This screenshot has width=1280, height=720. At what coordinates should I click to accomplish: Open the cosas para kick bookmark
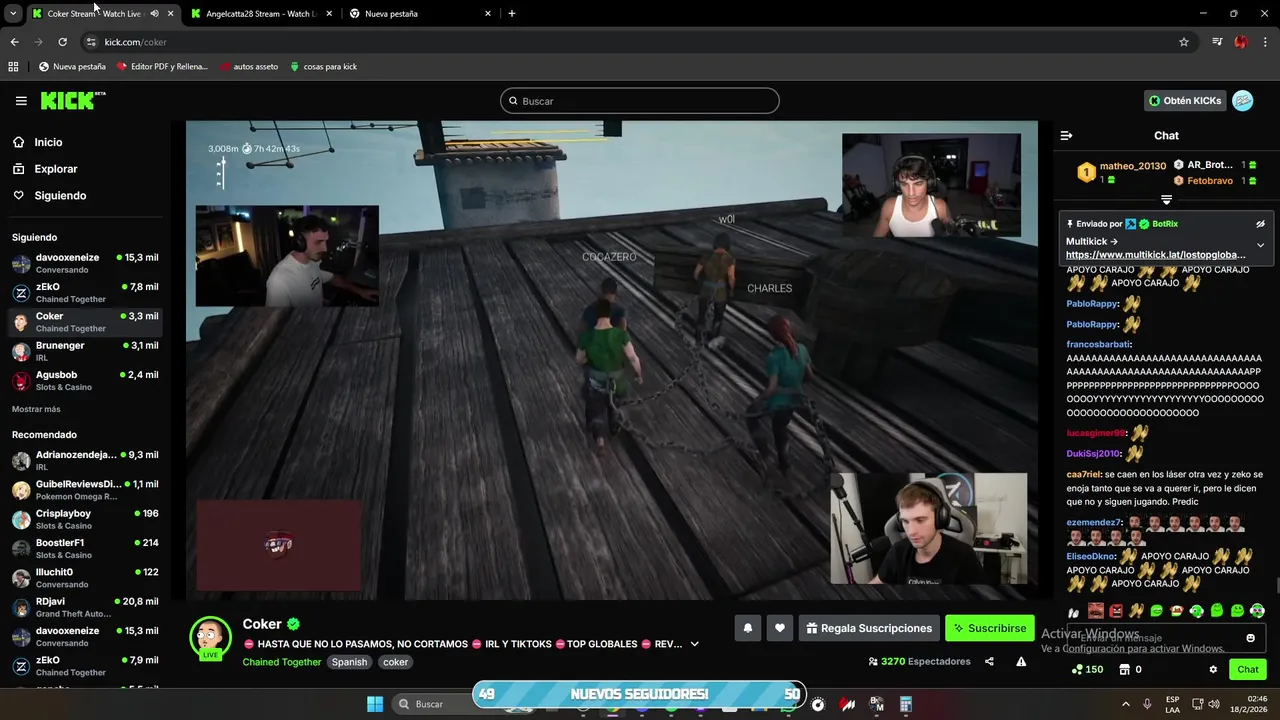[323, 67]
